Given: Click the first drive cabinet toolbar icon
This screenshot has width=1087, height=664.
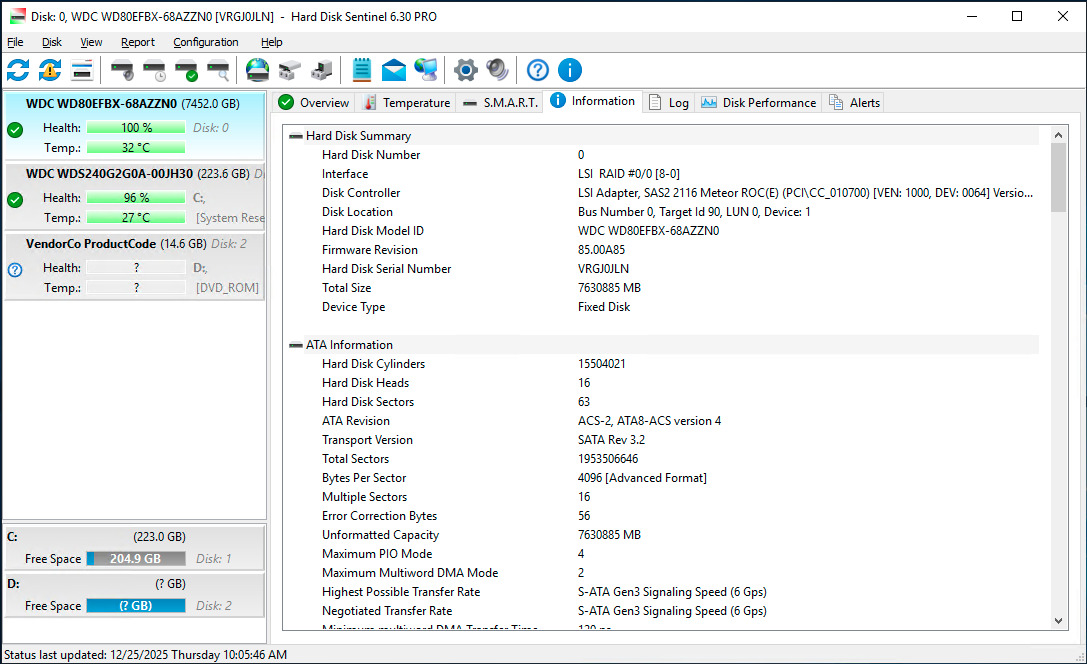Looking at the screenshot, I should pos(289,70).
